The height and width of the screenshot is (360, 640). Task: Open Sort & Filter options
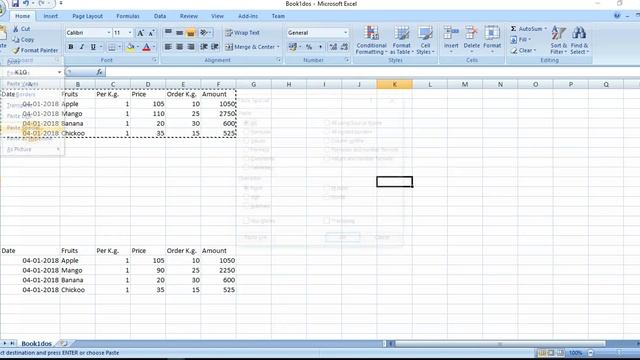coord(558,40)
